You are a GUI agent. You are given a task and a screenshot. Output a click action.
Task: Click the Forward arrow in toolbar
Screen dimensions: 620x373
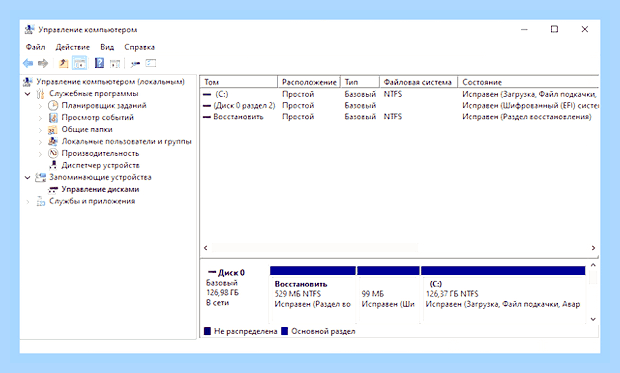click(x=43, y=63)
